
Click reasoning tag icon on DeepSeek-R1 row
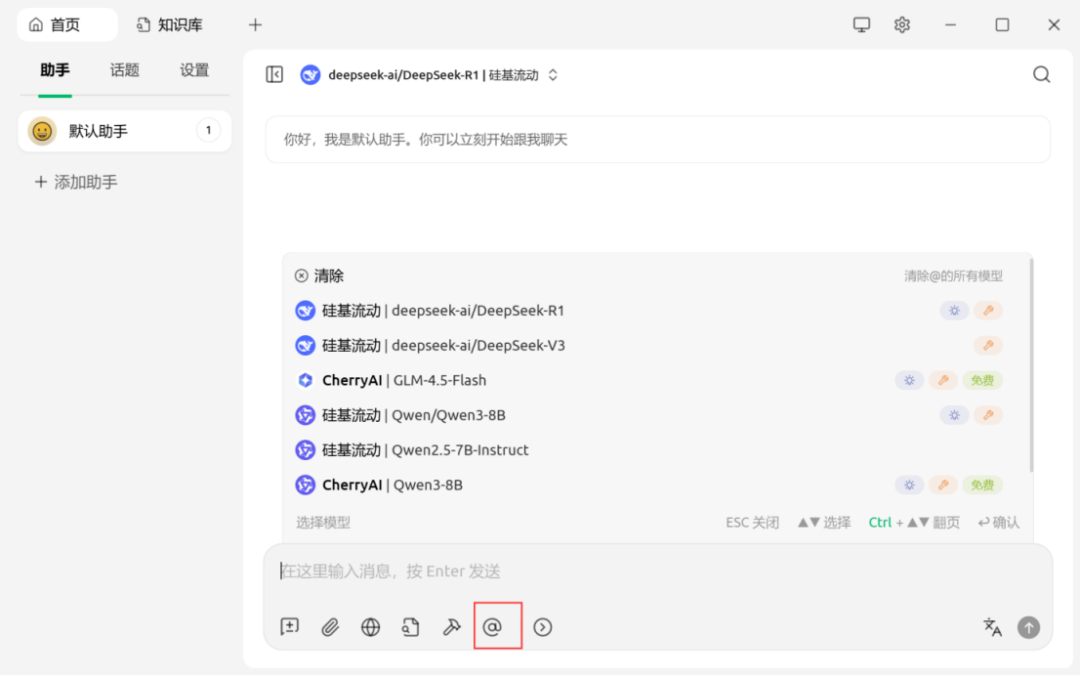(x=954, y=311)
